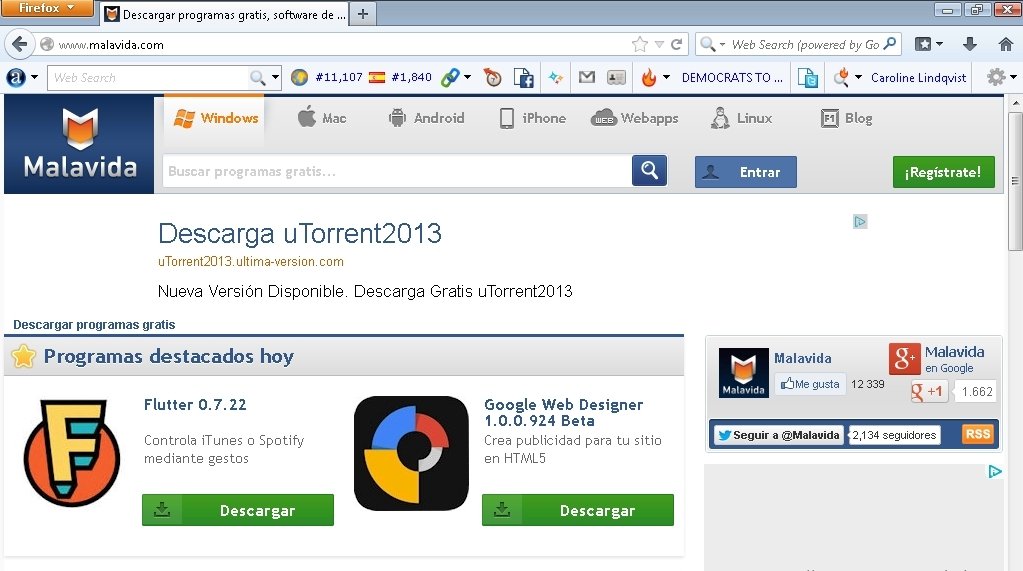Select the Webapps platform tab

point(634,118)
